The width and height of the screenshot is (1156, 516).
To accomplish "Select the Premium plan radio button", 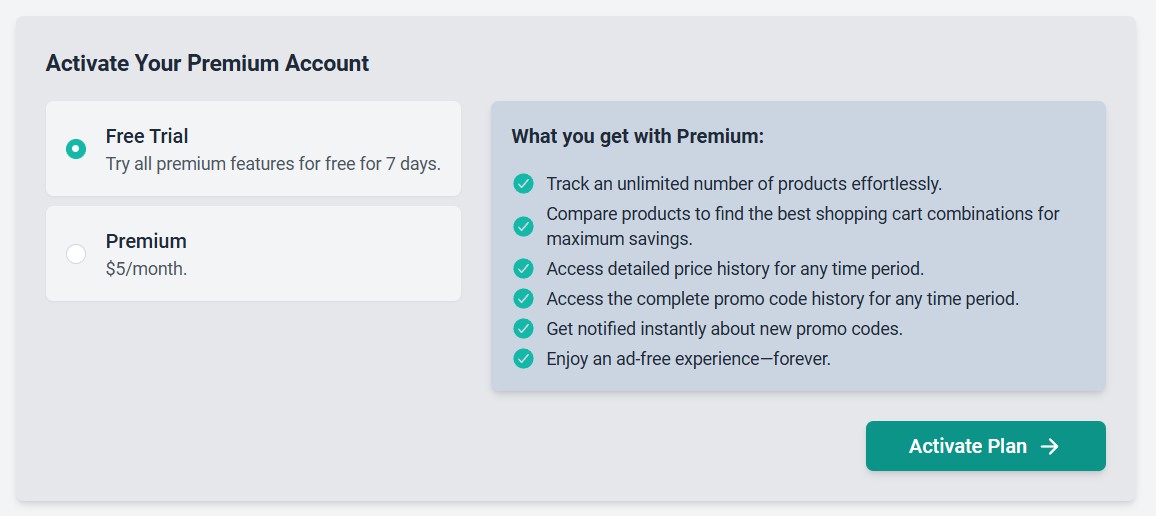I will click(76, 254).
